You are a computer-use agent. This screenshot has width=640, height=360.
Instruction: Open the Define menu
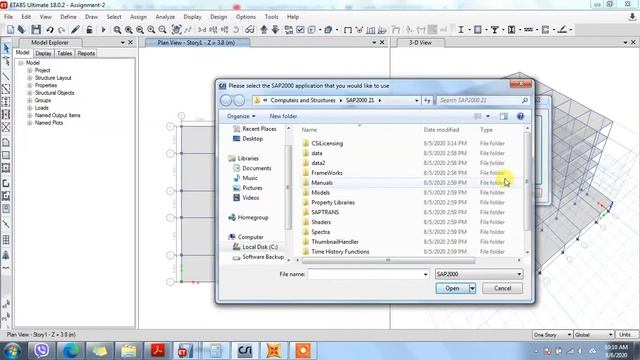click(68, 17)
